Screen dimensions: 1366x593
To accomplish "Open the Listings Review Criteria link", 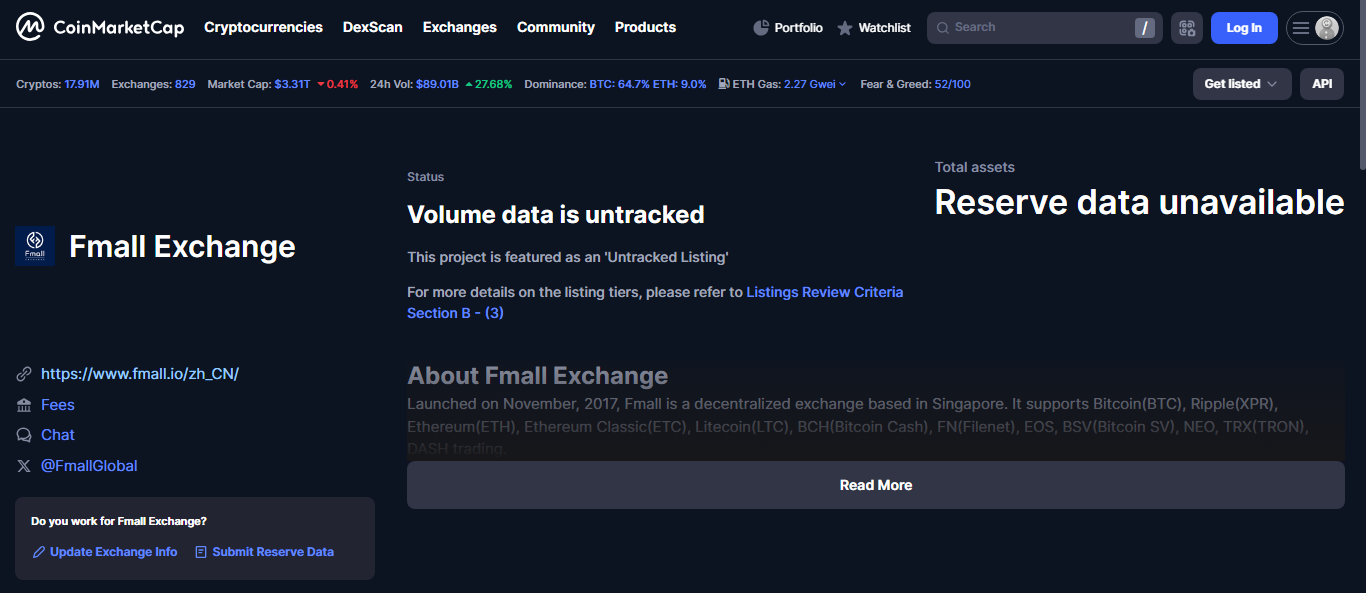I will coord(824,292).
